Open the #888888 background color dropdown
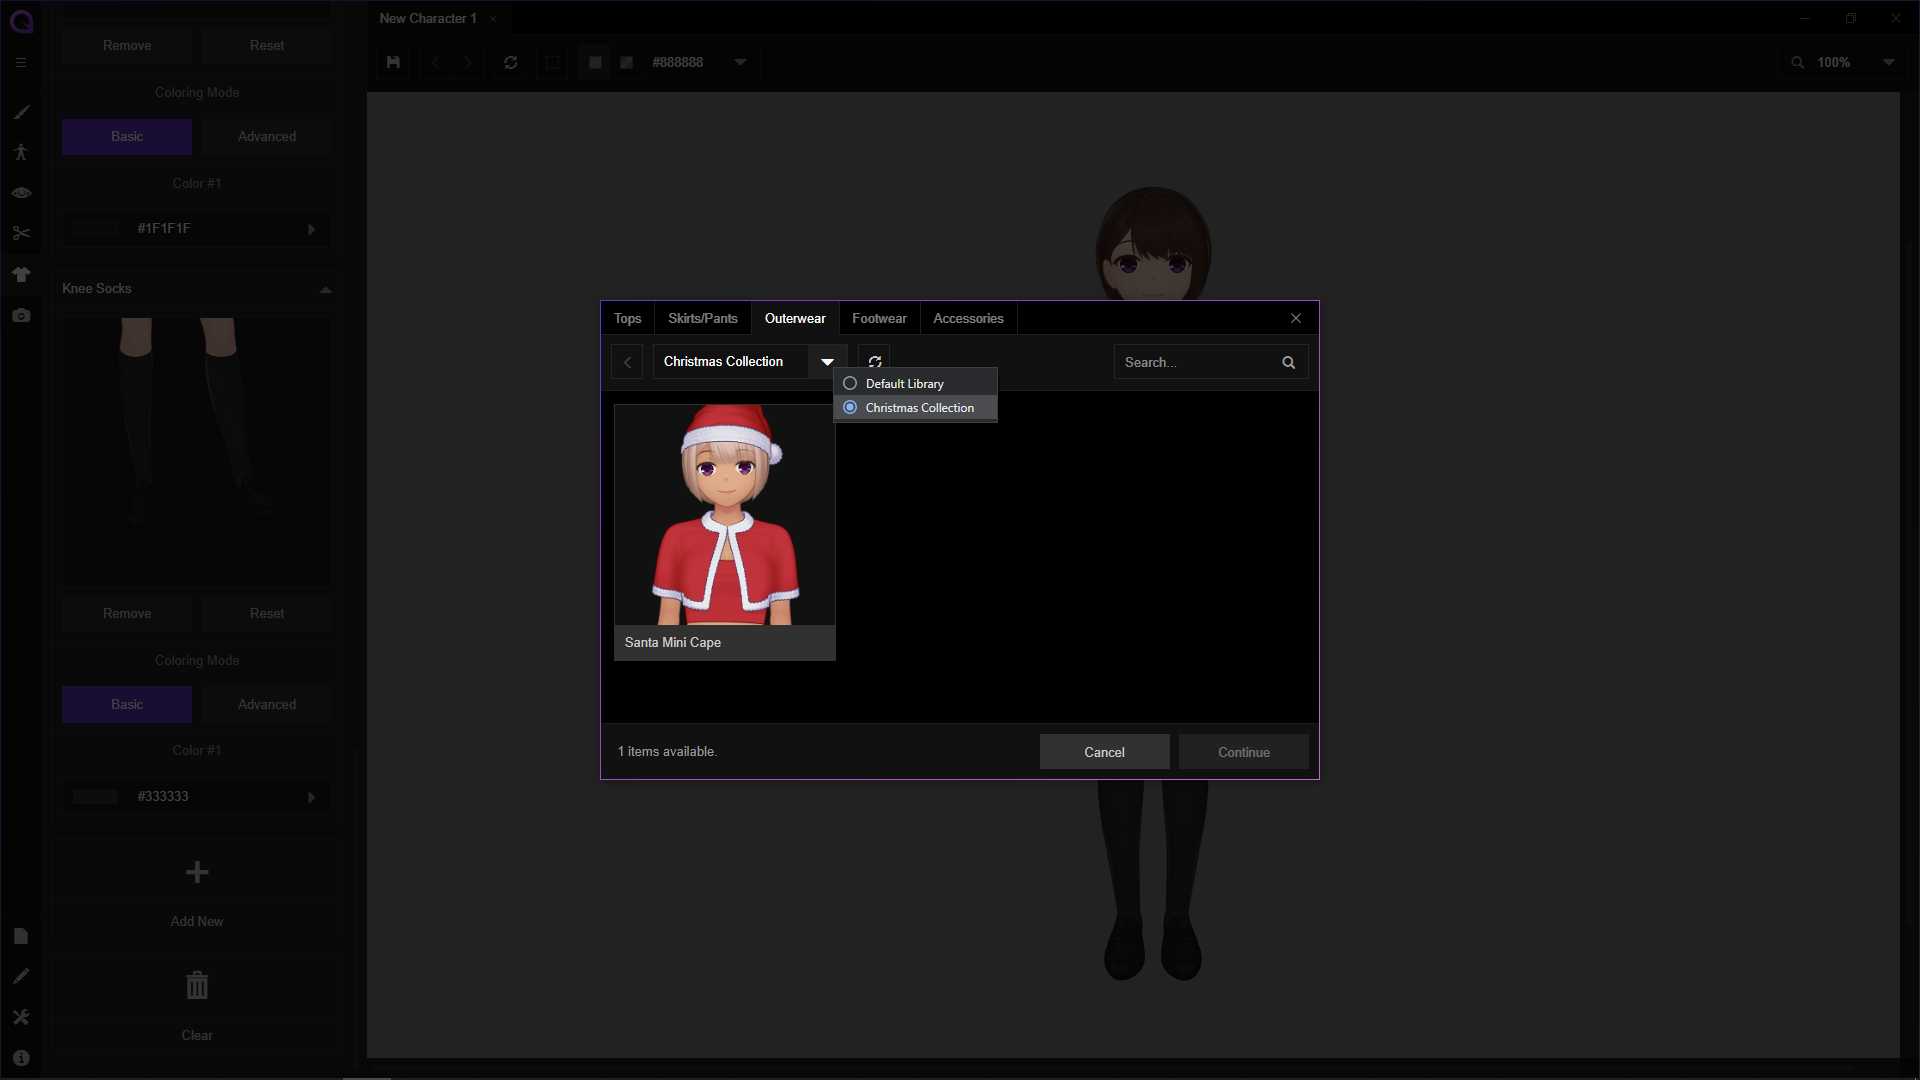This screenshot has width=1920, height=1080. pyautogui.click(x=741, y=62)
